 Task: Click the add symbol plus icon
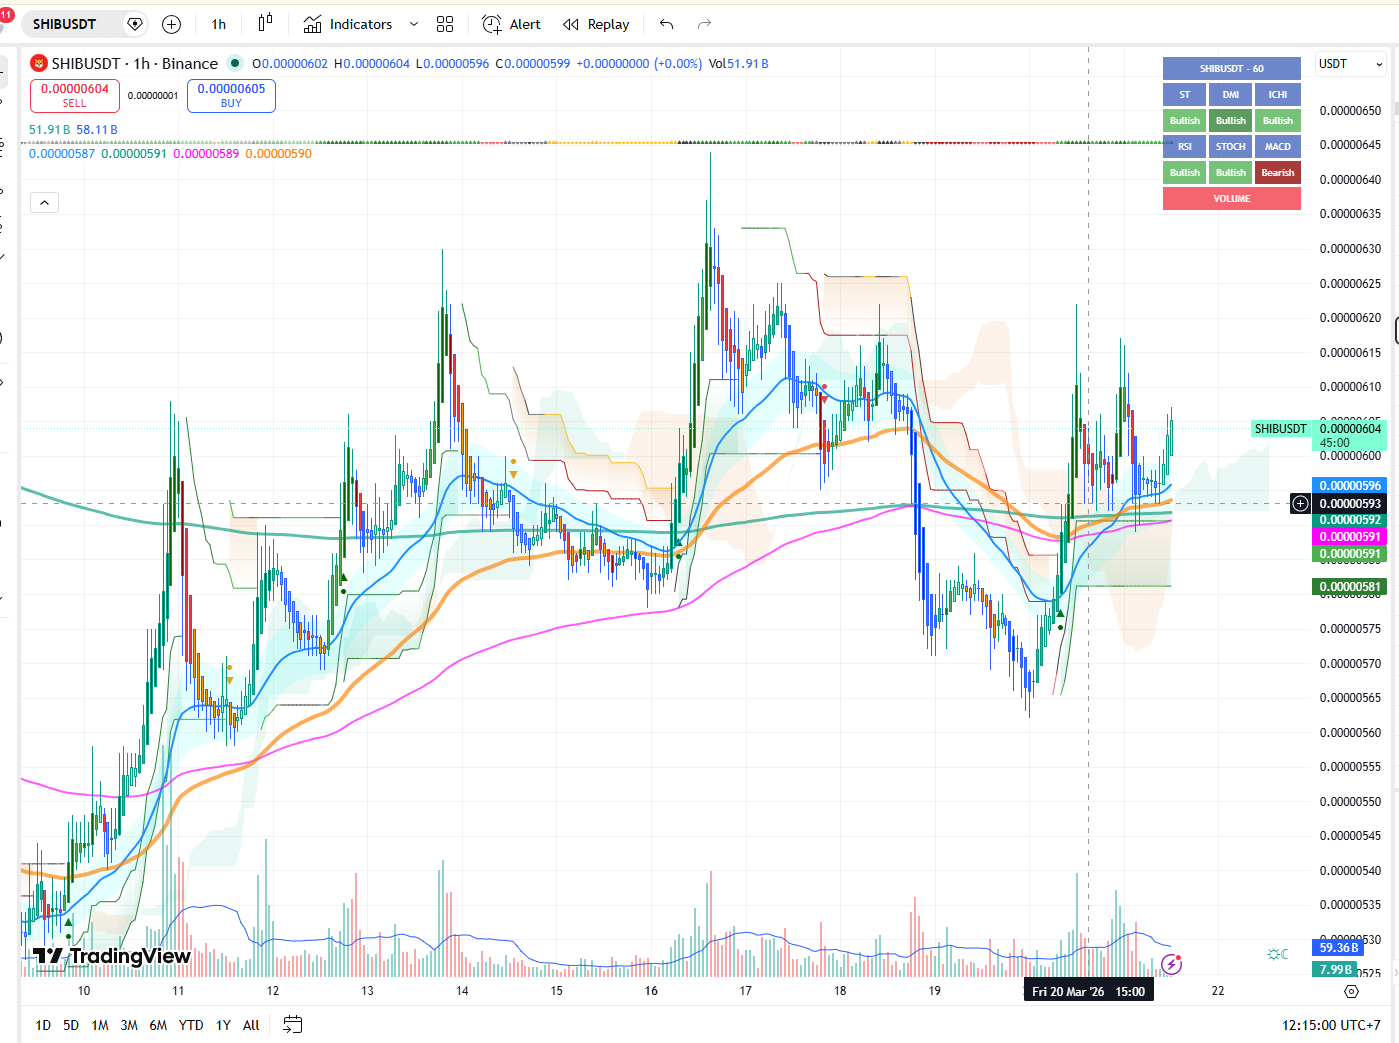click(171, 24)
